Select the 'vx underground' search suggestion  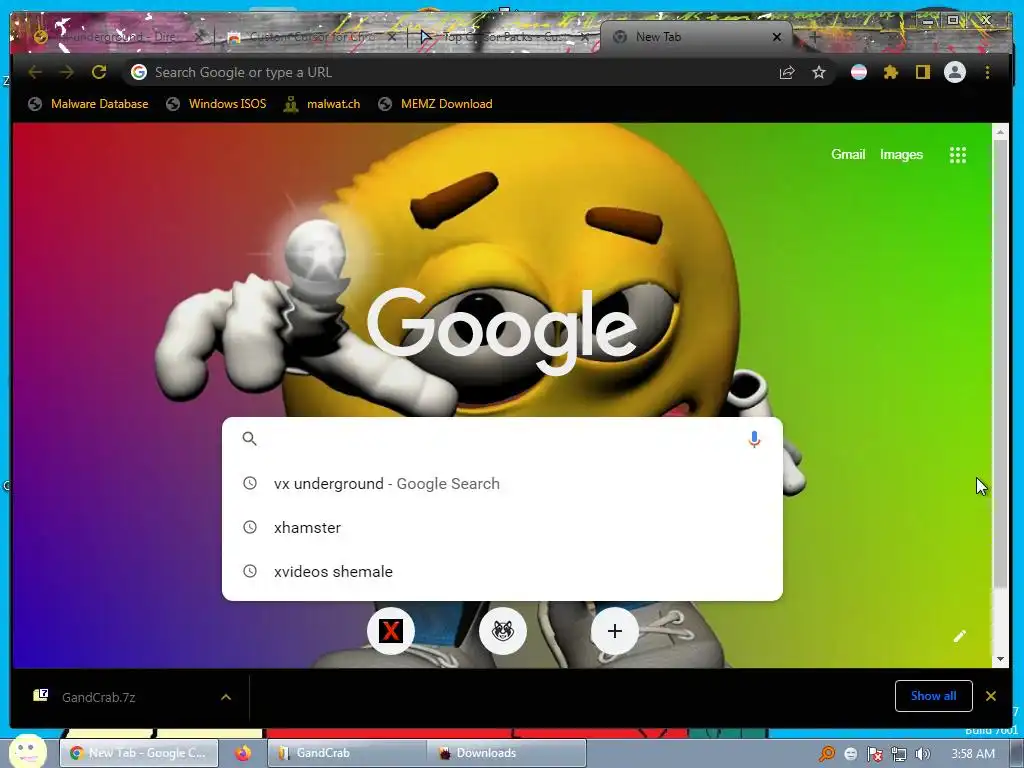point(502,484)
